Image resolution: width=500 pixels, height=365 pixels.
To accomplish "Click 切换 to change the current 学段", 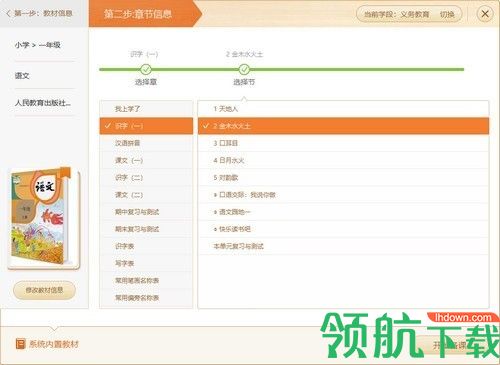I will [x=447, y=14].
